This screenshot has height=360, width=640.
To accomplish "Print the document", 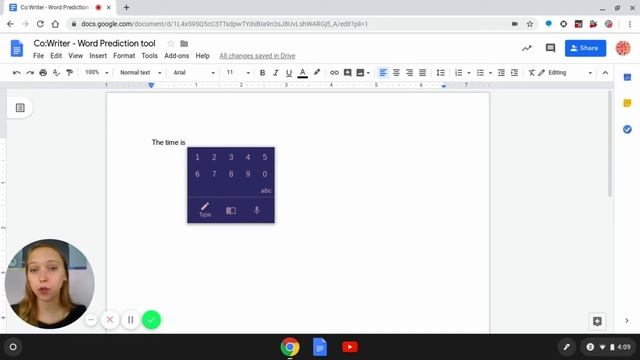I will (x=43, y=73).
